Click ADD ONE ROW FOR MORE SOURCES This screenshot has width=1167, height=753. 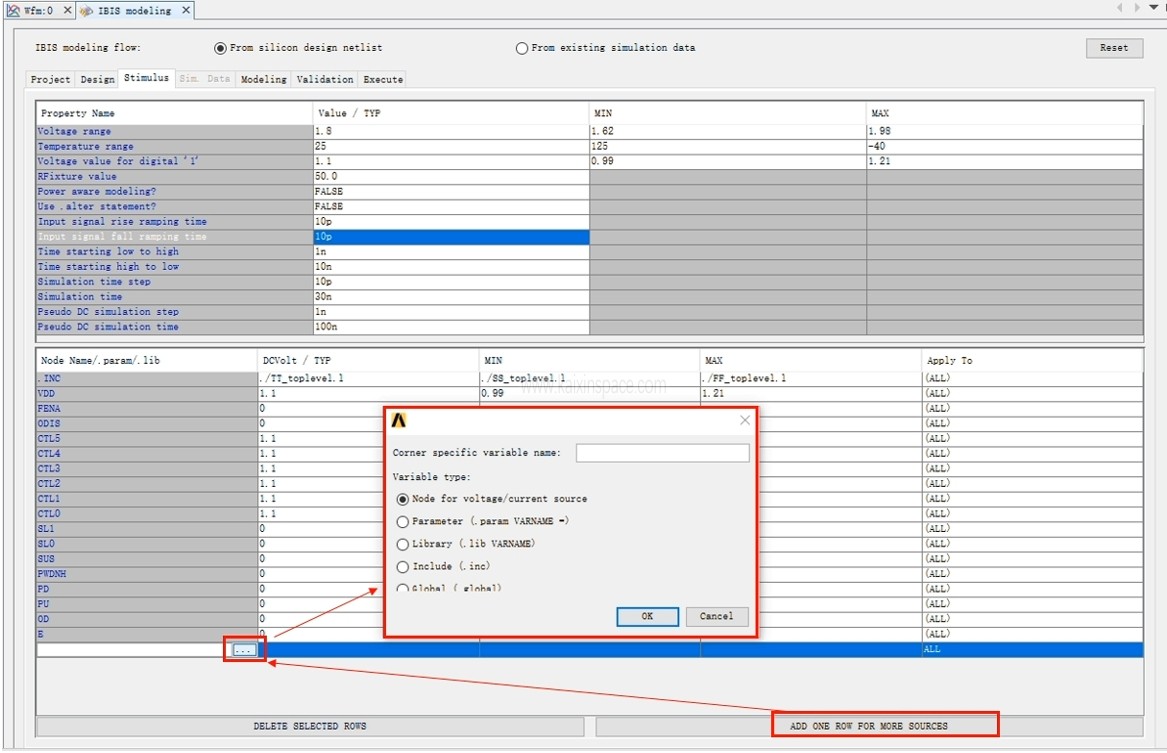868,726
